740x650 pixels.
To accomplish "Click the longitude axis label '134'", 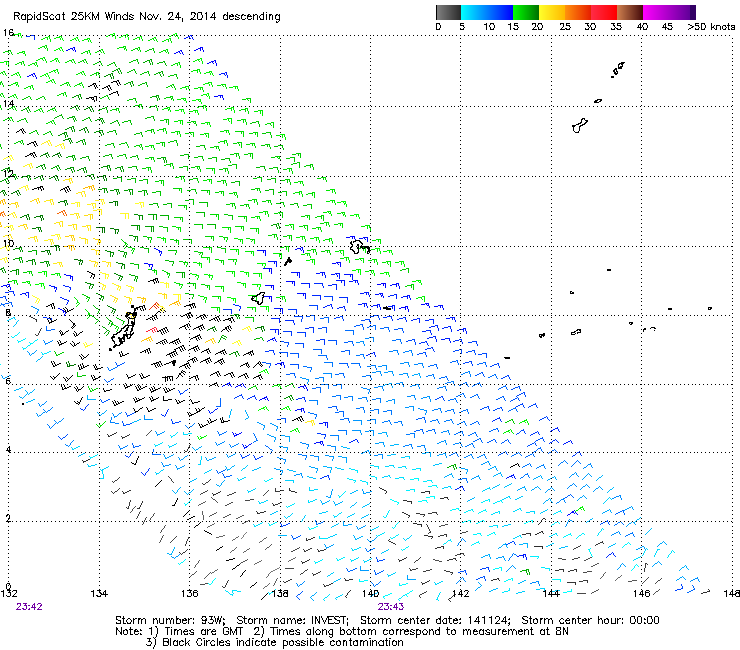I will tap(99, 593).
